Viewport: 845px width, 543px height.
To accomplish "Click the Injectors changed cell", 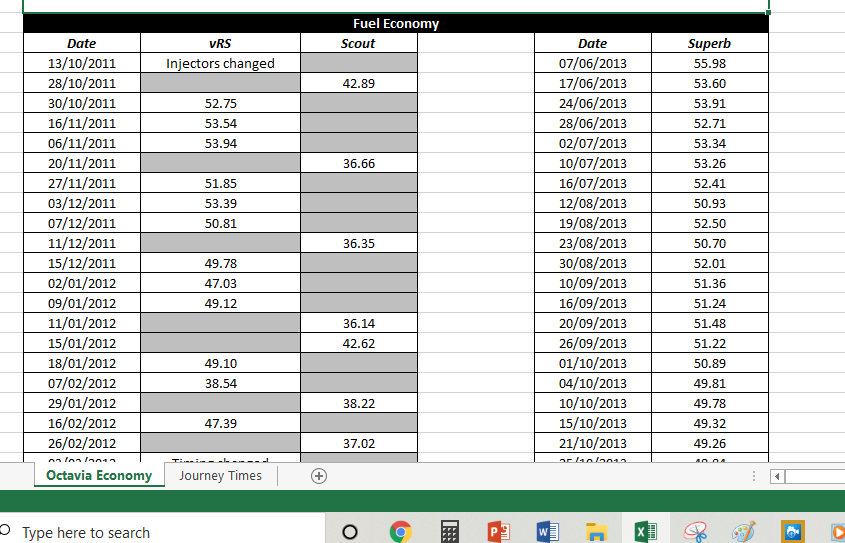I will pyautogui.click(x=220, y=63).
